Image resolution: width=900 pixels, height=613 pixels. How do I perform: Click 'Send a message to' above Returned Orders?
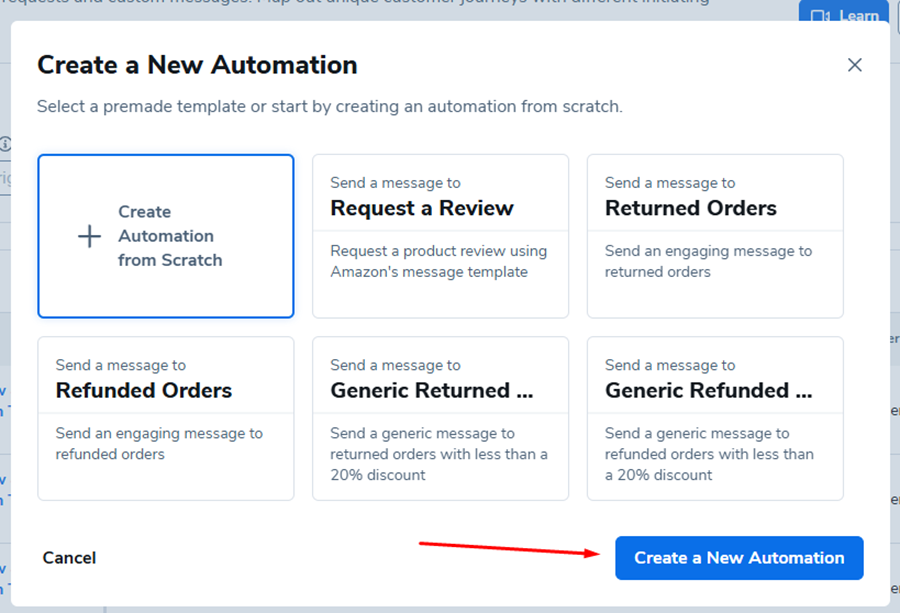click(x=670, y=183)
